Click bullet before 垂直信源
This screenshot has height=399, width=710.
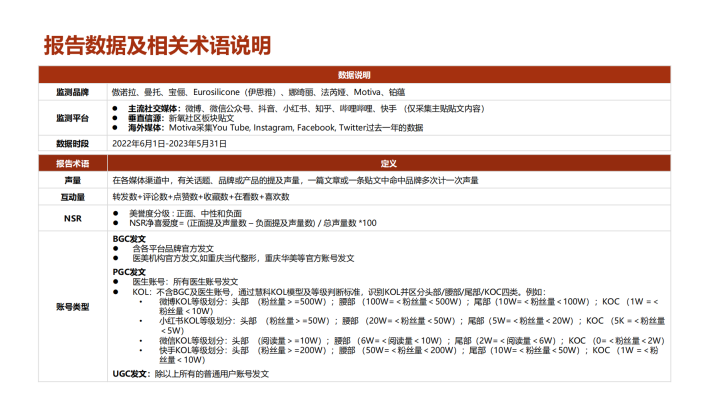click(115, 118)
